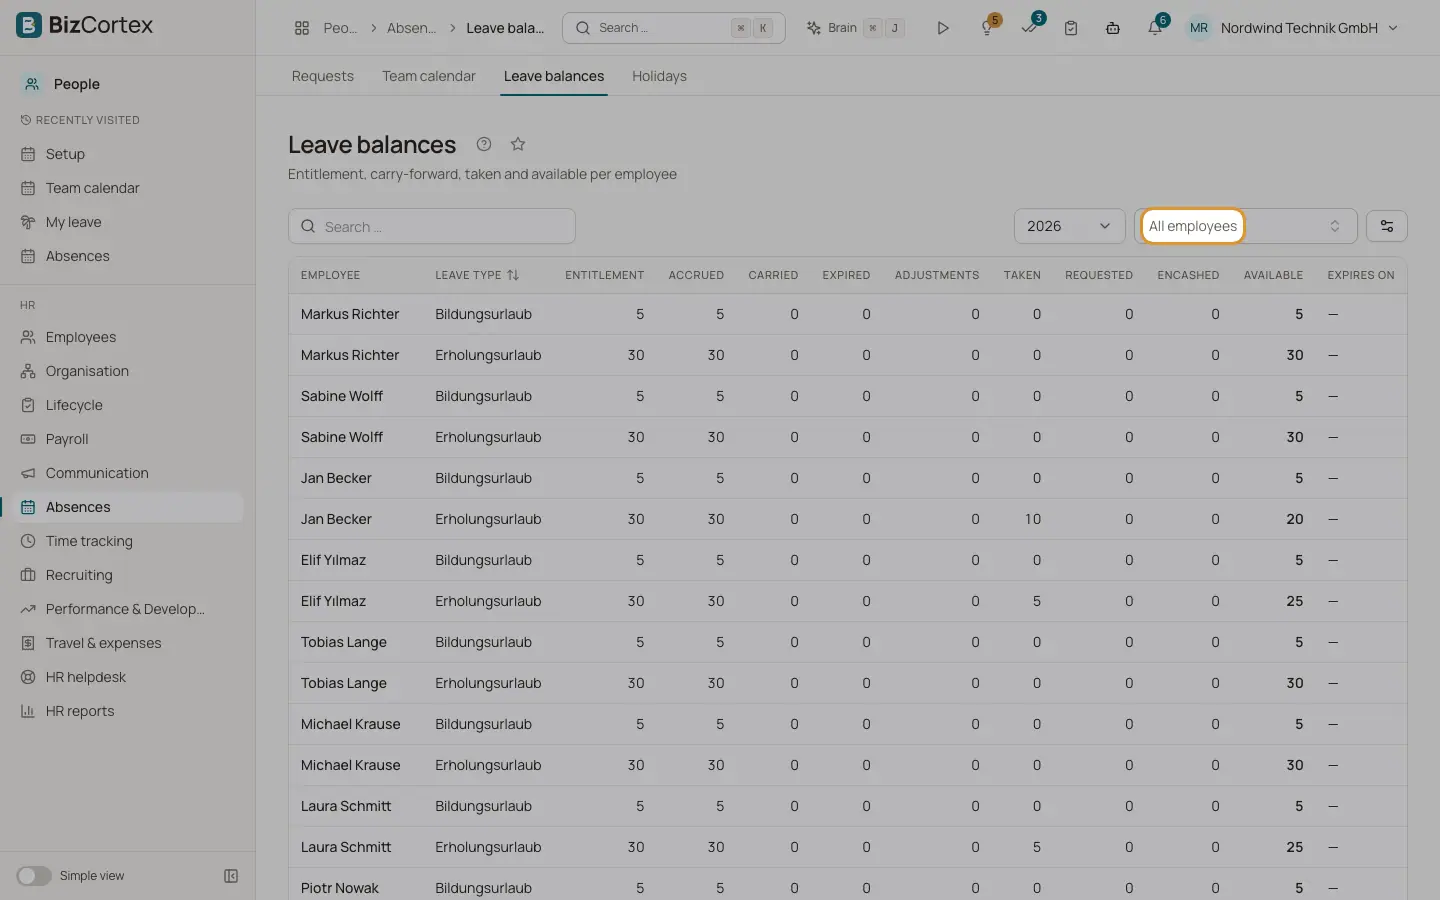Open the table filter settings icon
The height and width of the screenshot is (900, 1440).
pos(1387,226)
